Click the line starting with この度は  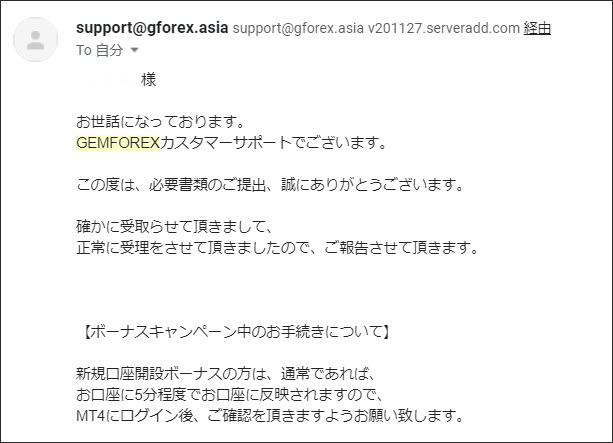pyautogui.click(x=270, y=185)
